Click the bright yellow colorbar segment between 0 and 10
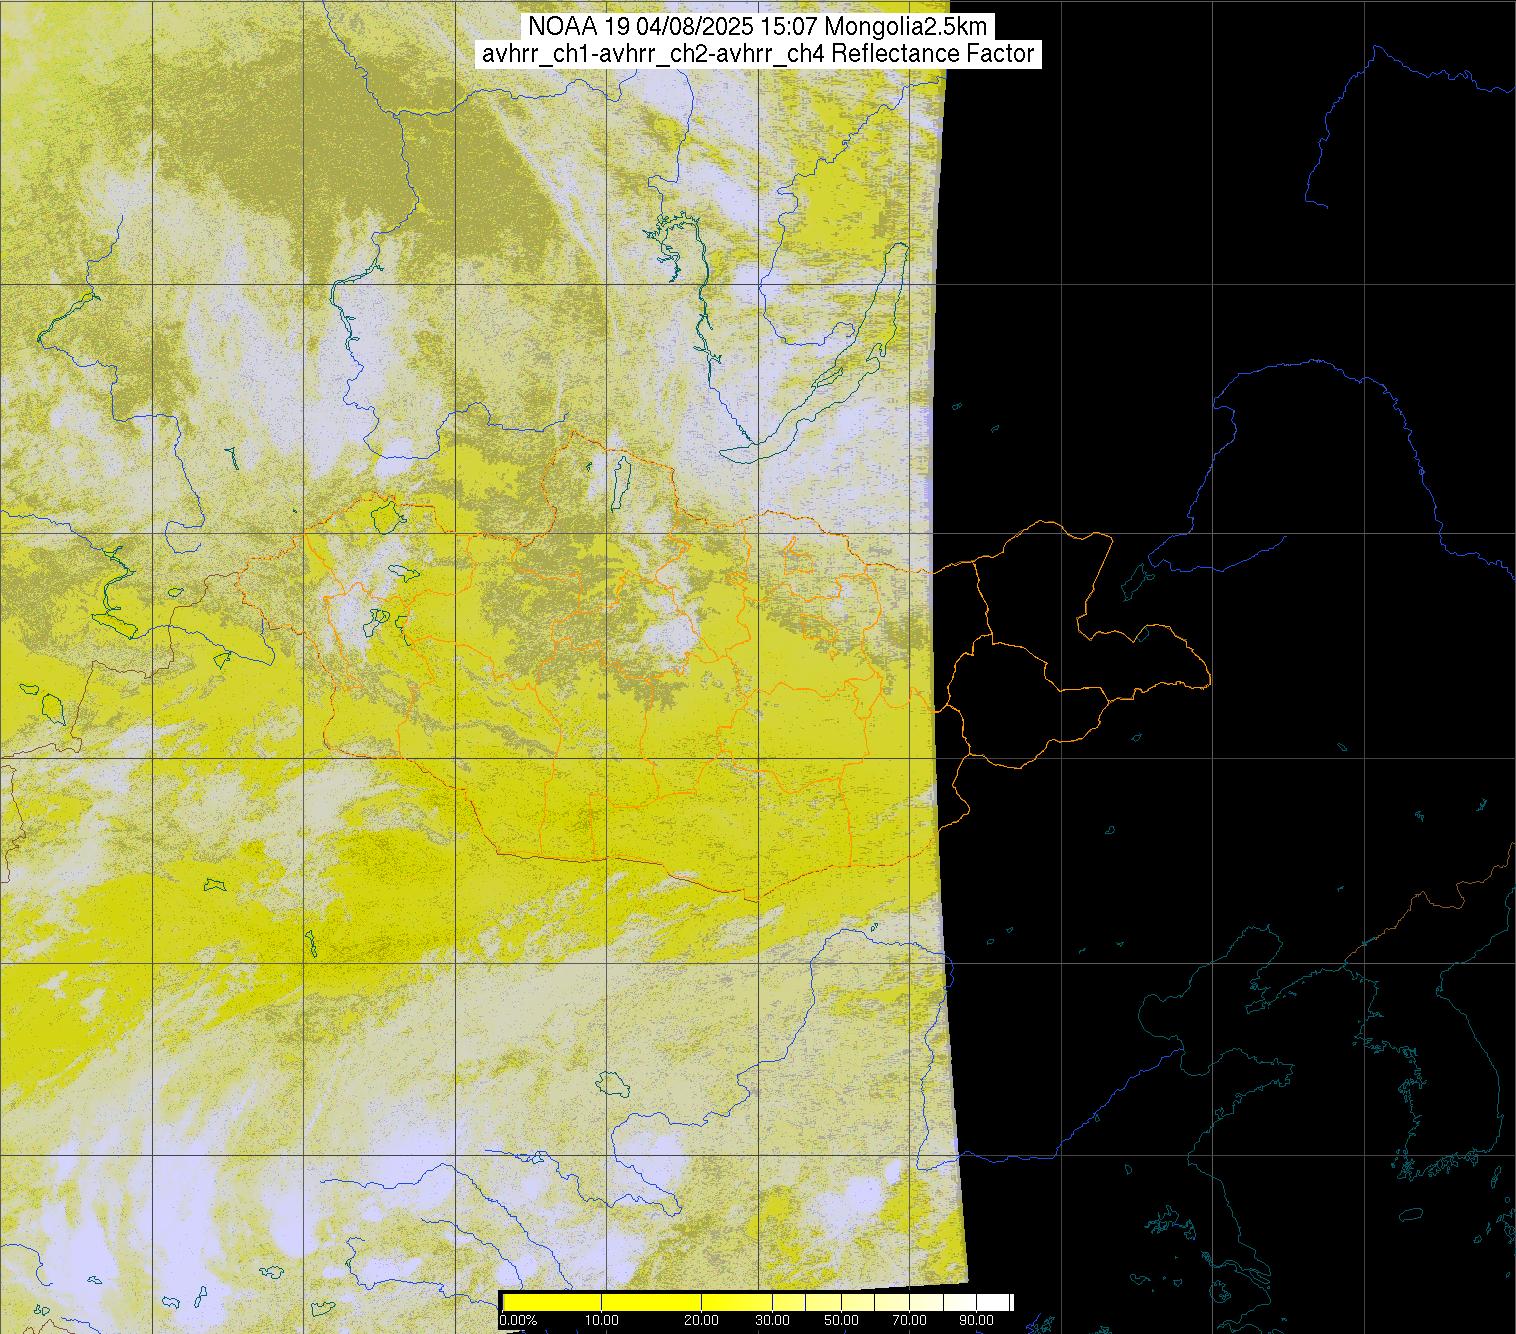The height and width of the screenshot is (1334, 1516). click(x=552, y=1302)
